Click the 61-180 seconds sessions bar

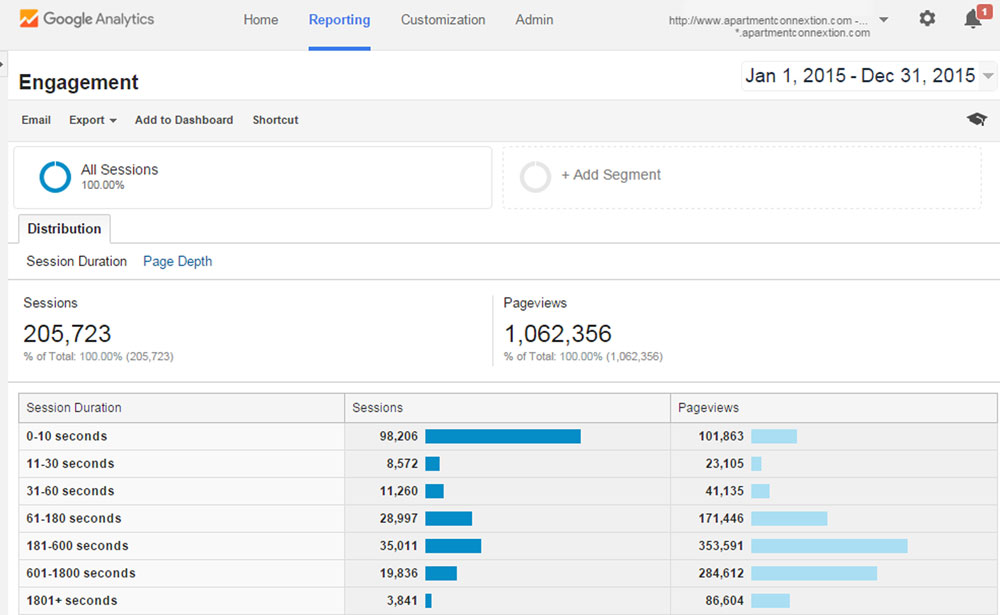(448, 519)
